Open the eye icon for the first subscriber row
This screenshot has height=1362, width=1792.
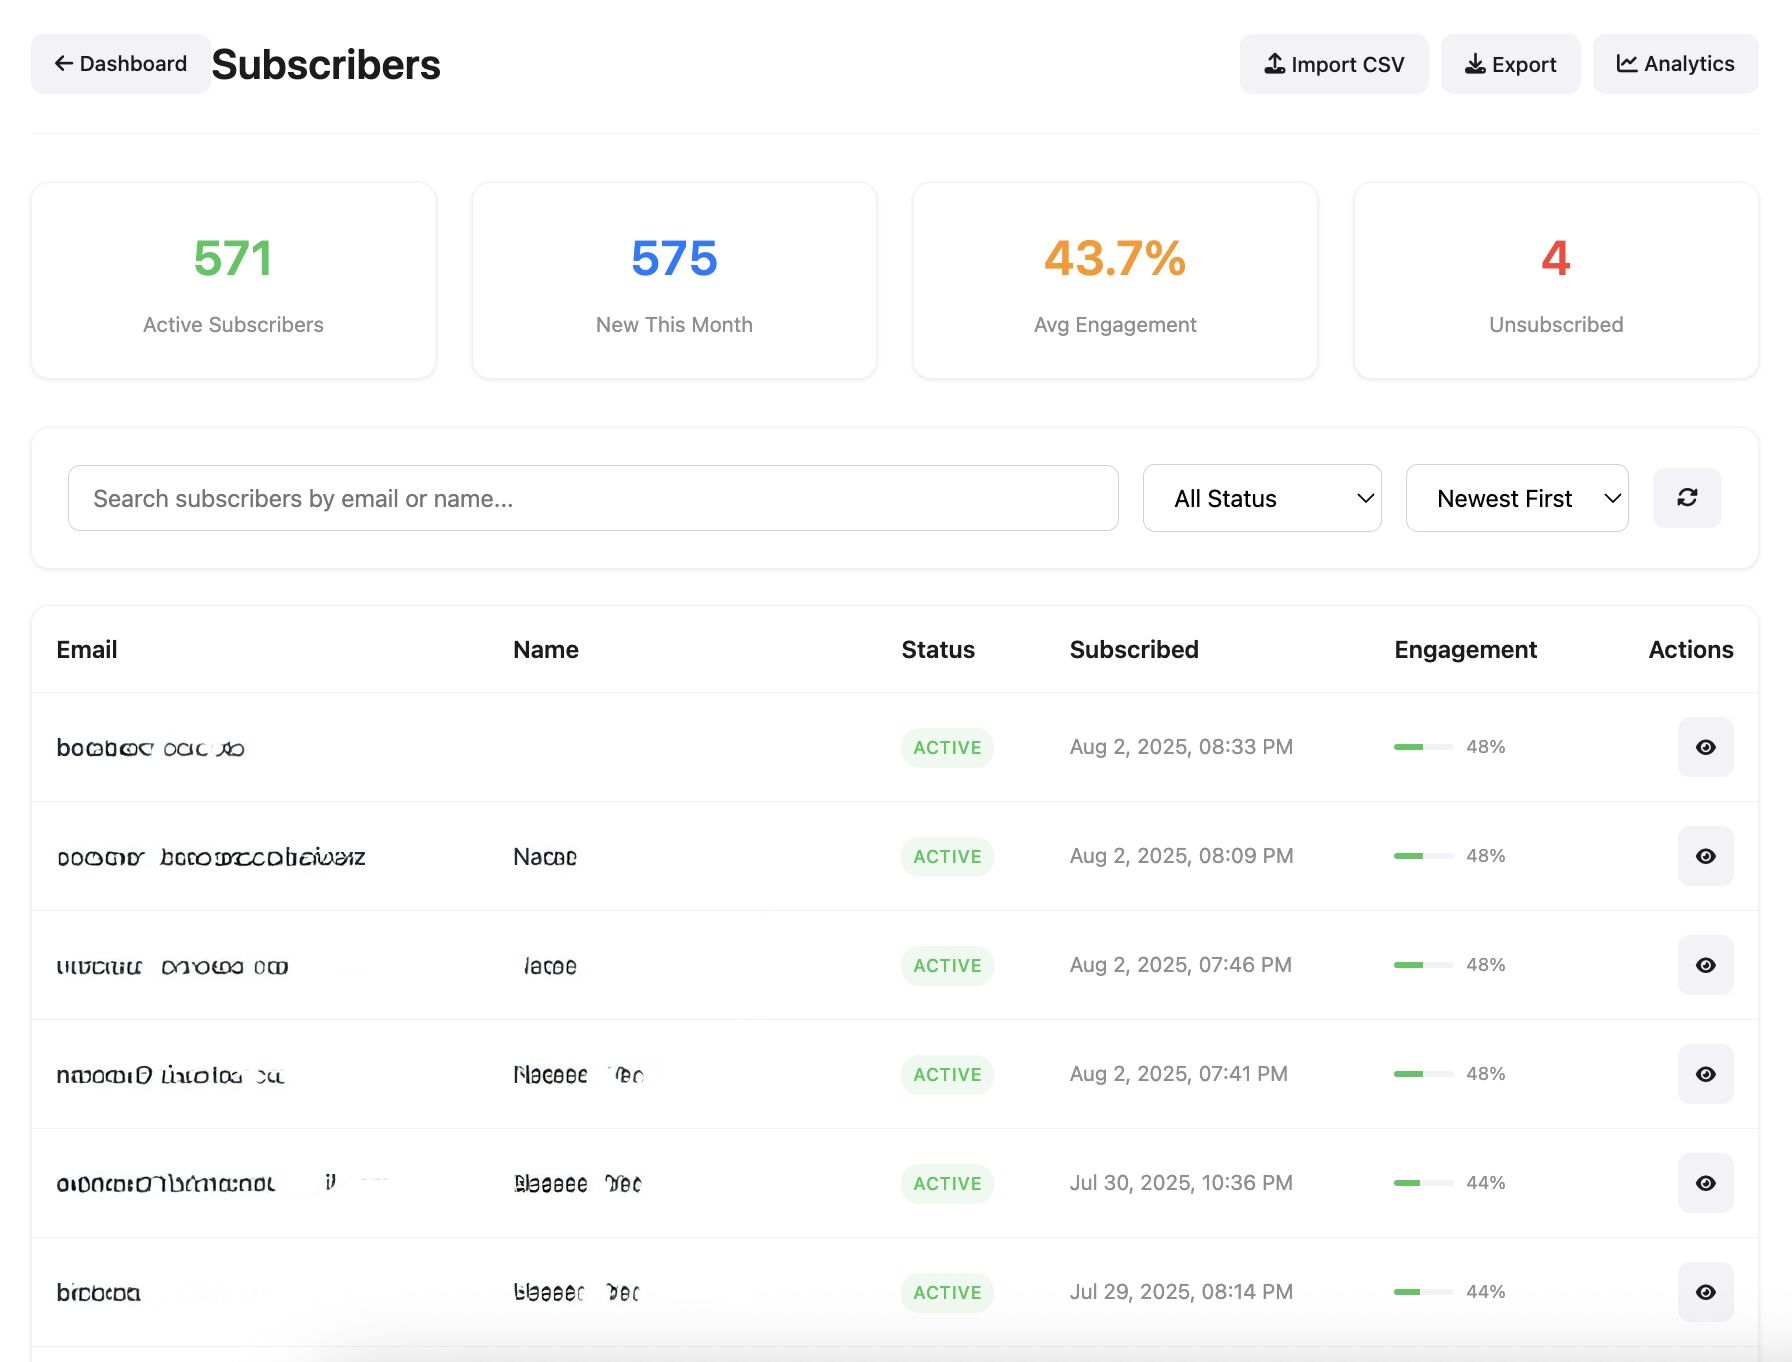click(1705, 747)
